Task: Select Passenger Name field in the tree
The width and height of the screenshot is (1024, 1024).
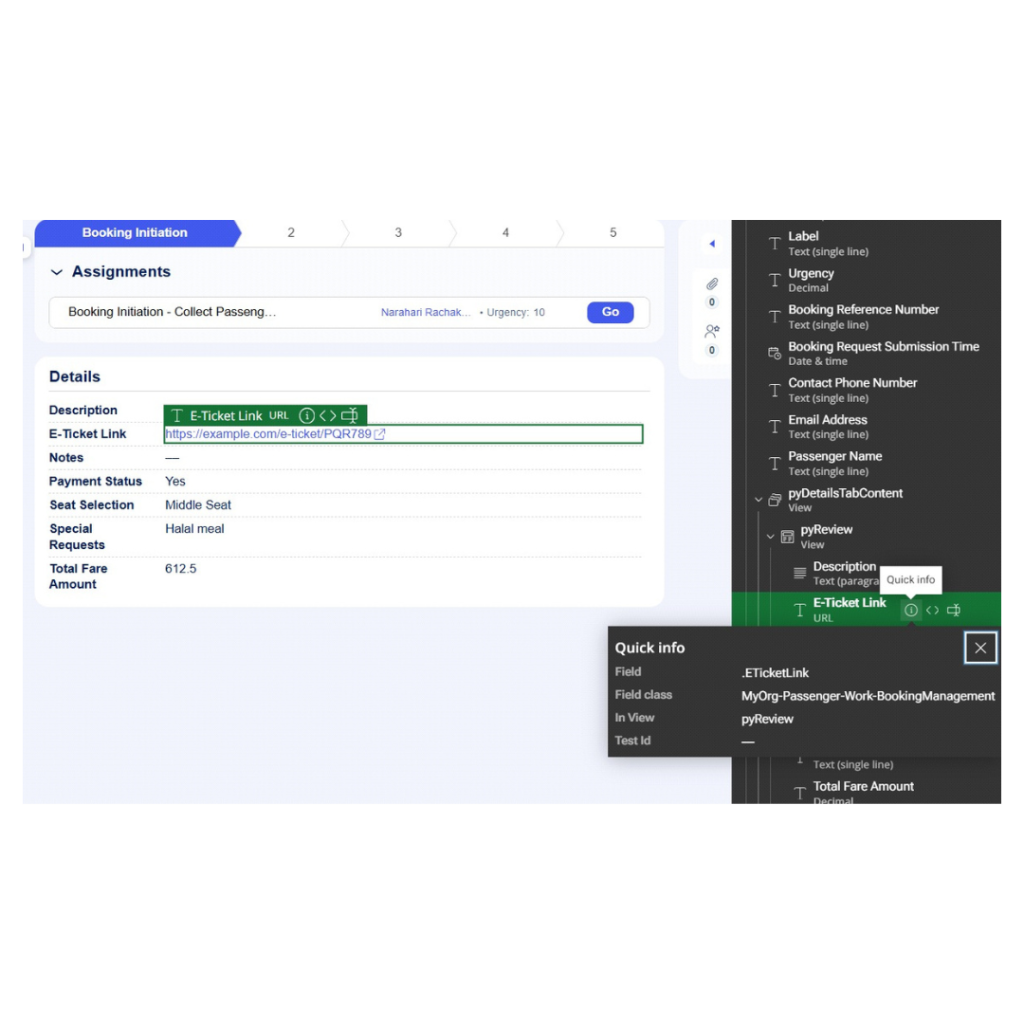Action: tap(835, 457)
